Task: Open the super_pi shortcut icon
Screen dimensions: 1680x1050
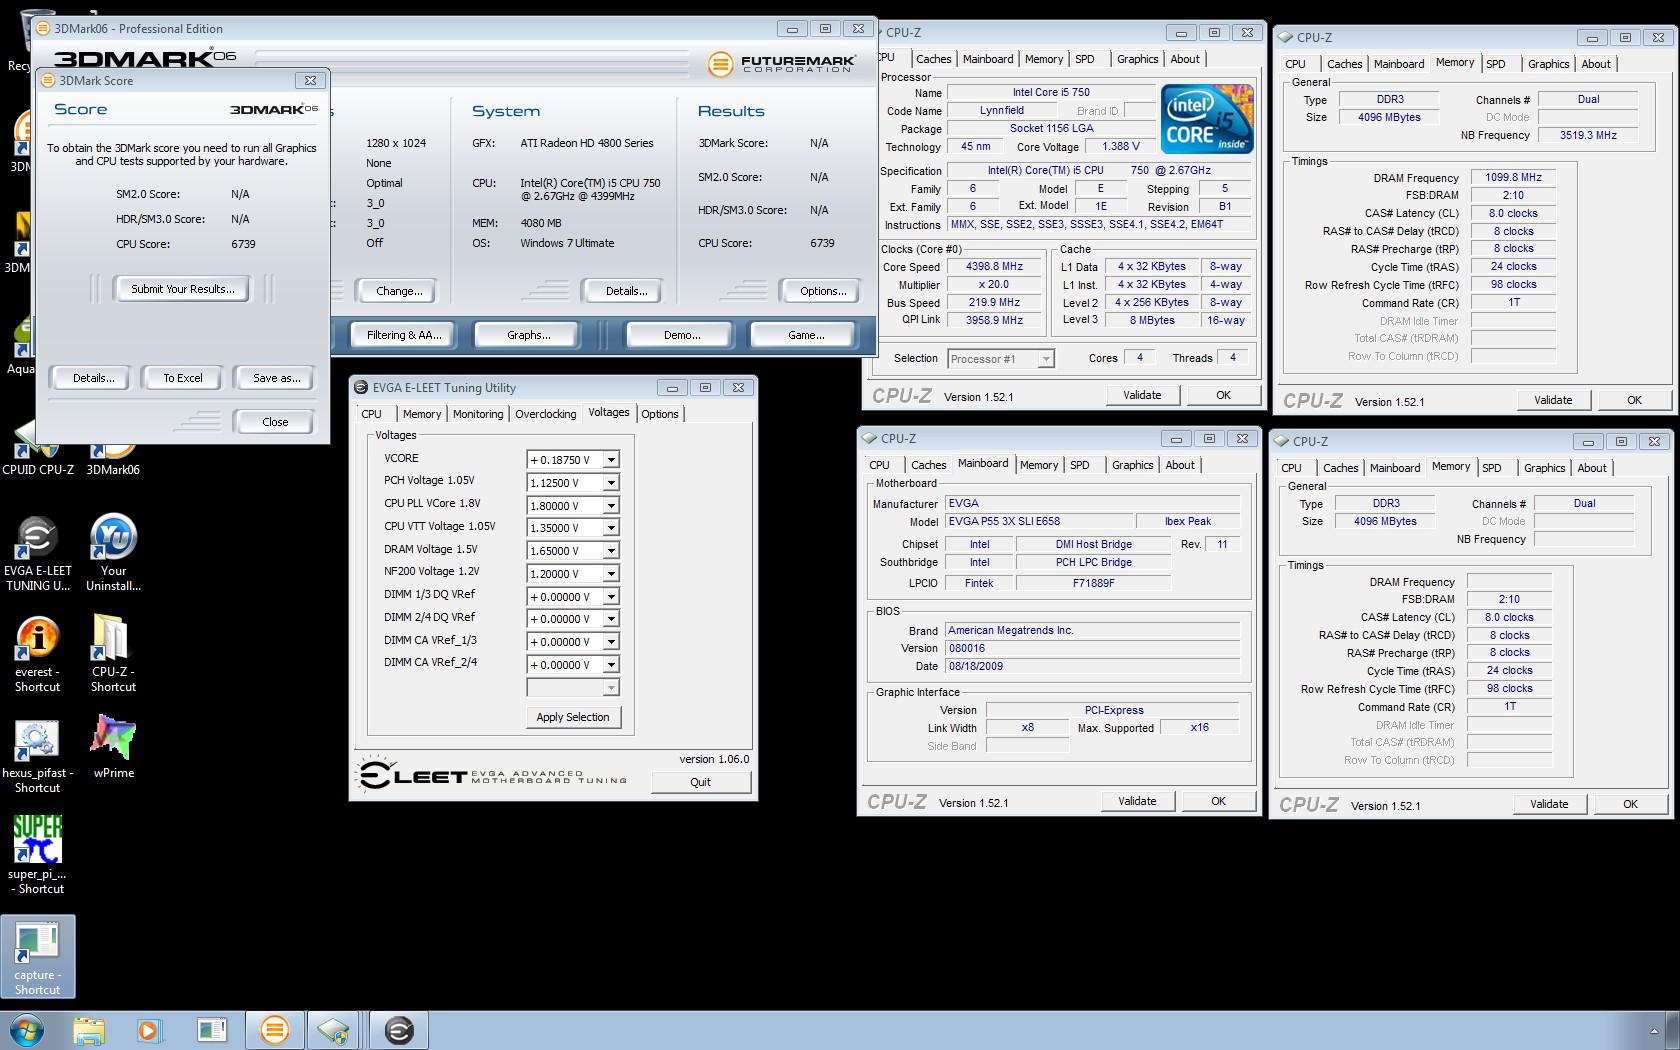Action: [37, 855]
